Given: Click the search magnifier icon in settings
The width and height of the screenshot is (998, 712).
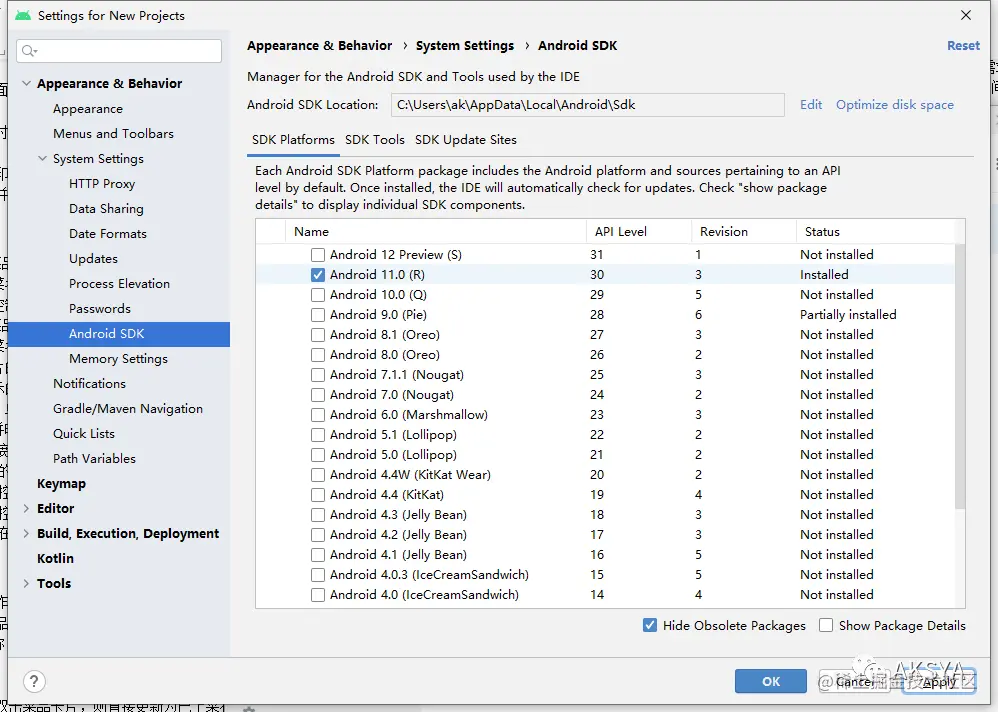Looking at the screenshot, I should click(x=29, y=51).
